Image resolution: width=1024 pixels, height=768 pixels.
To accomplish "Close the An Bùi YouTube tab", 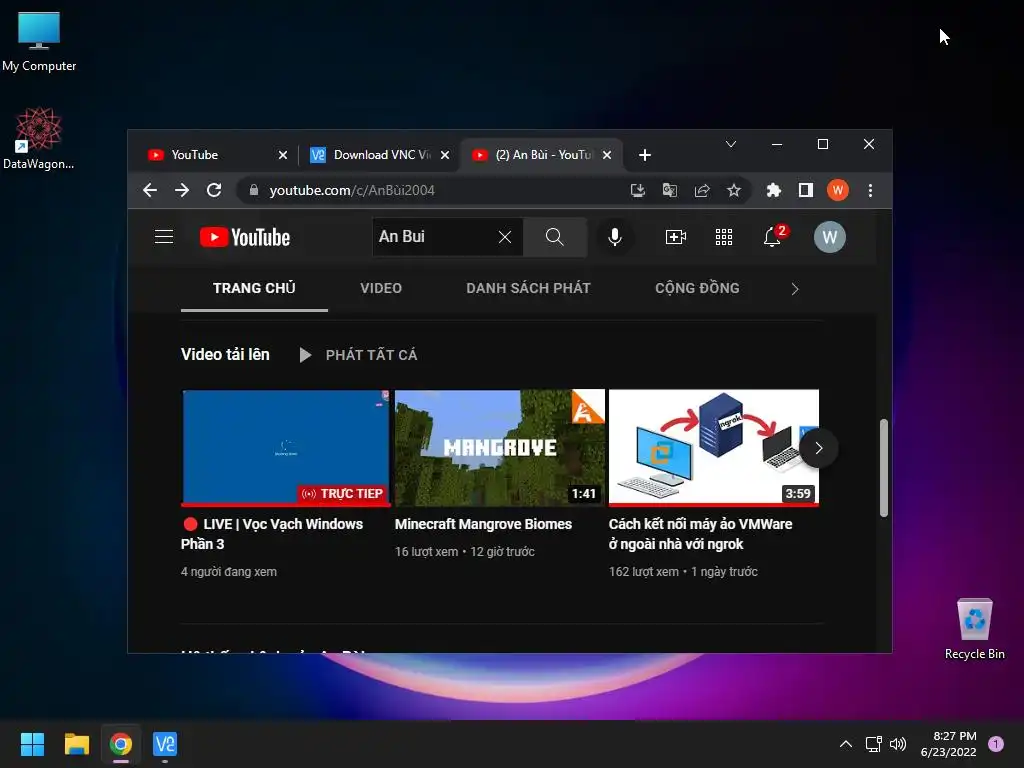I will coord(607,155).
